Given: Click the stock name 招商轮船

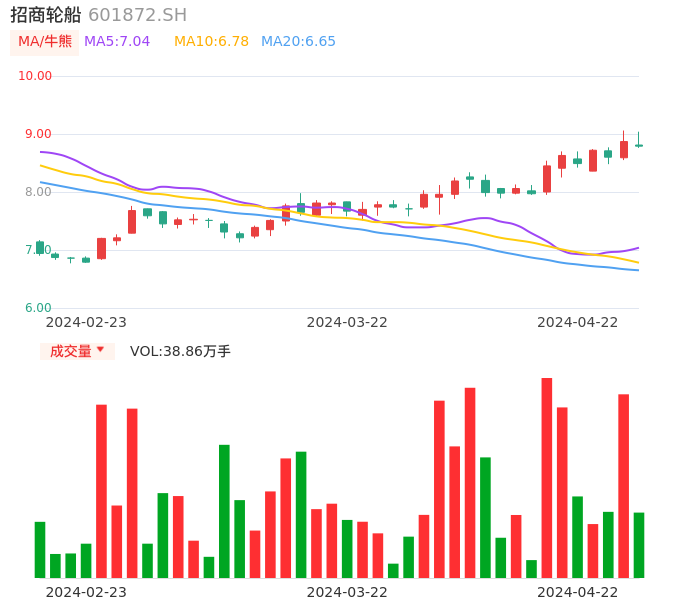Looking at the screenshot, I should [x=46, y=15].
